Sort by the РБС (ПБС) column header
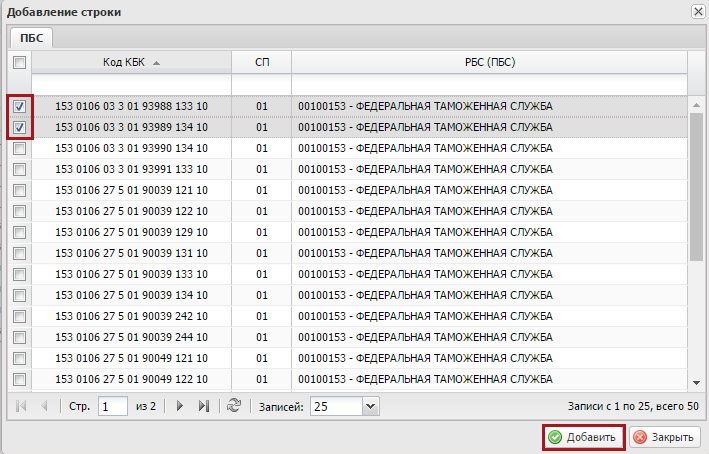709x454 pixels. pyautogui.click(x=488, y=62)
